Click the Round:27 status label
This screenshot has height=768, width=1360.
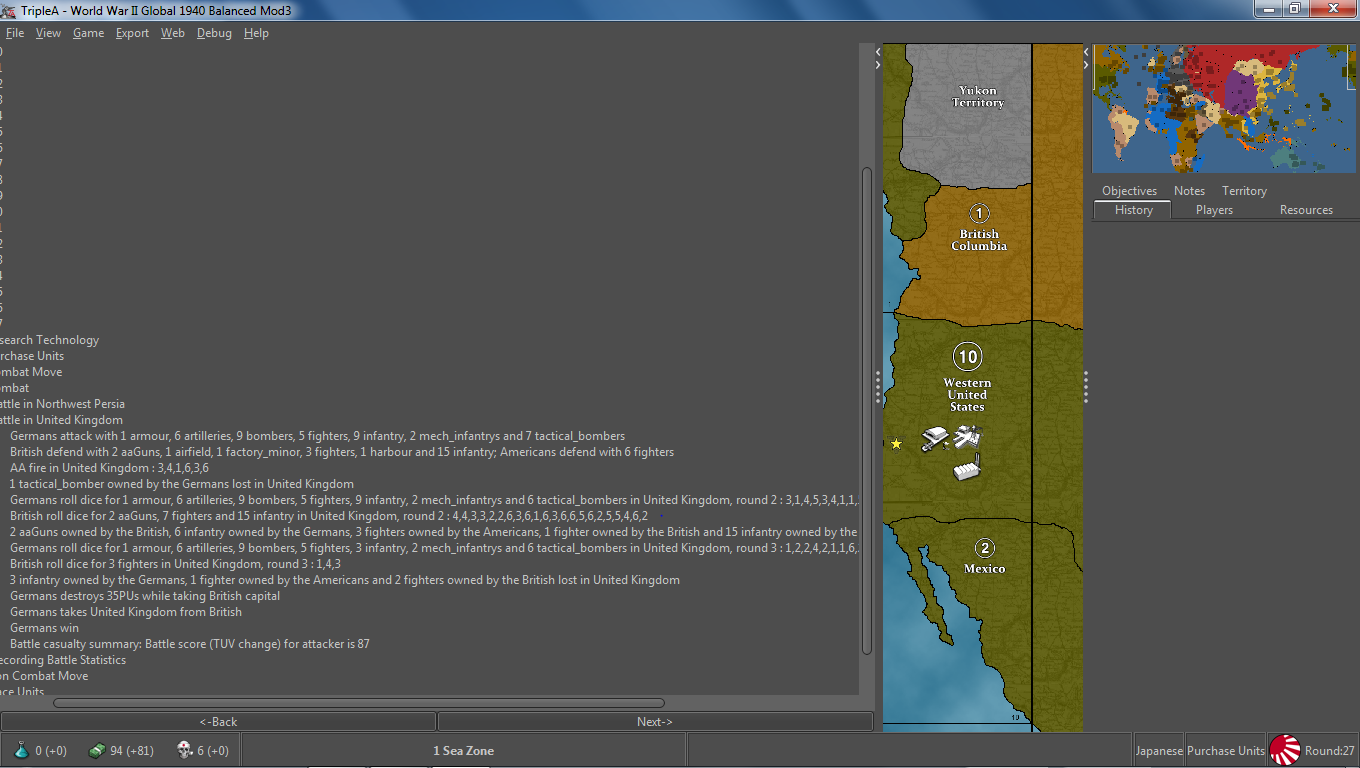click(1329, 751)
